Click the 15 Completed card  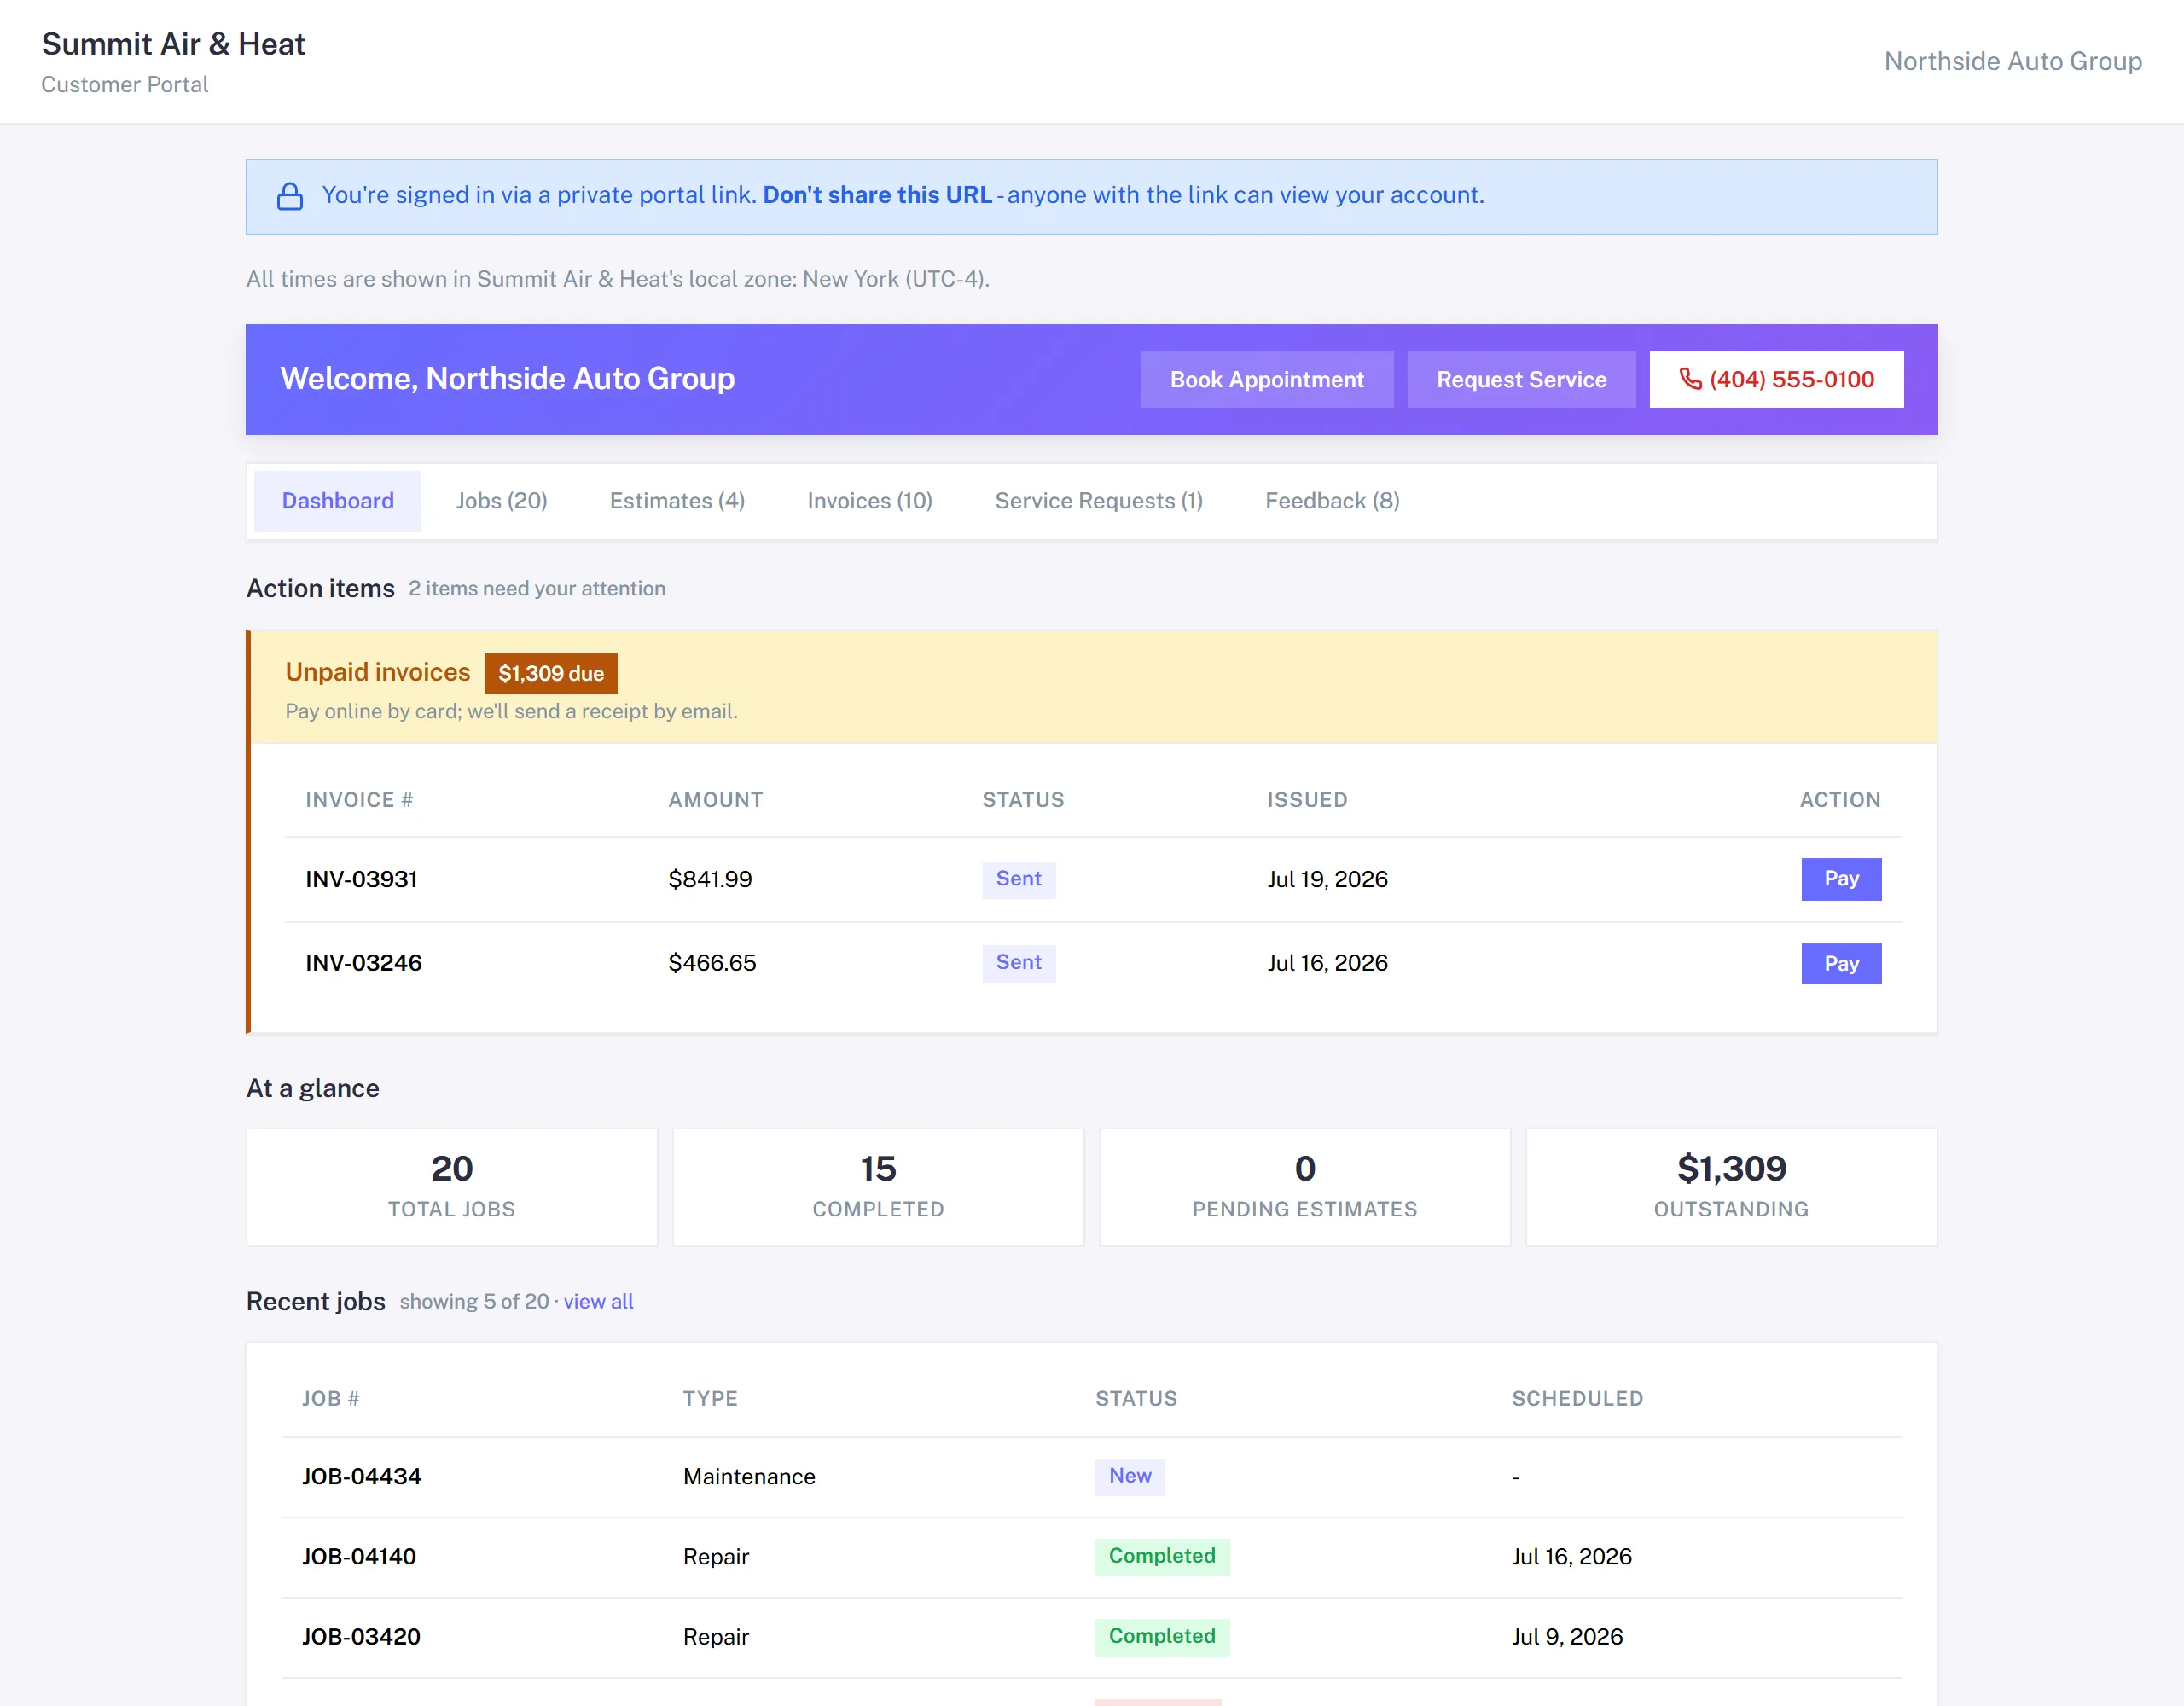coord(878,1187)
